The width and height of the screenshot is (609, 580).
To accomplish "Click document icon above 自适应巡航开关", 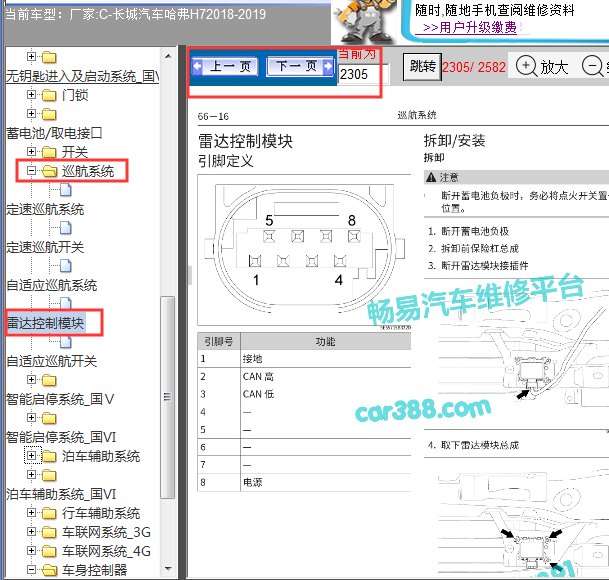I will coord(66,342).
